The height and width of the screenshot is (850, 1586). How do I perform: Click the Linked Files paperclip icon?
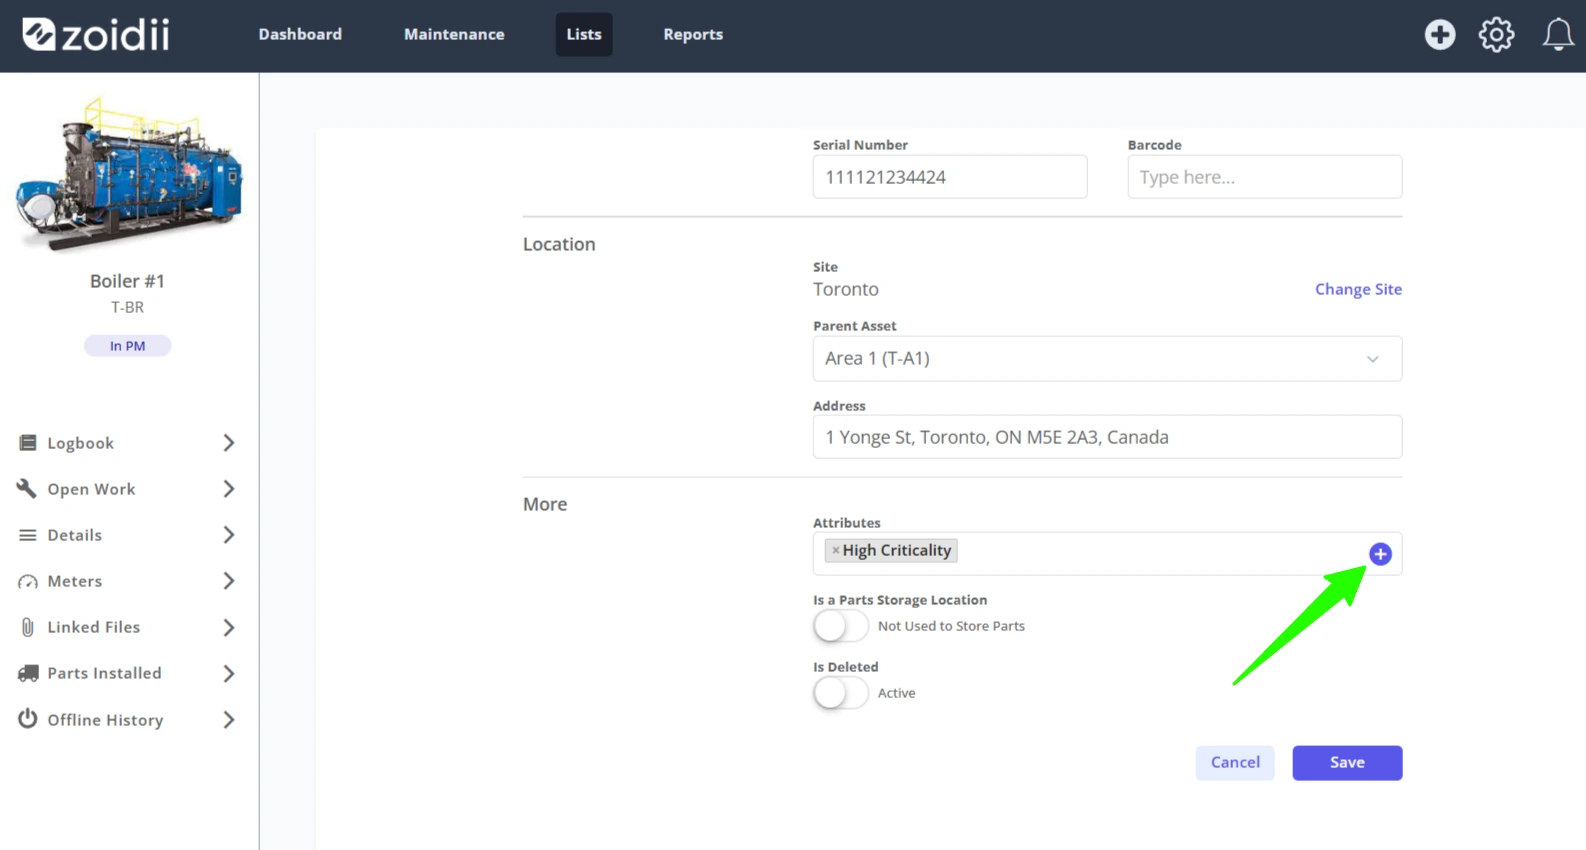point(28,627)
